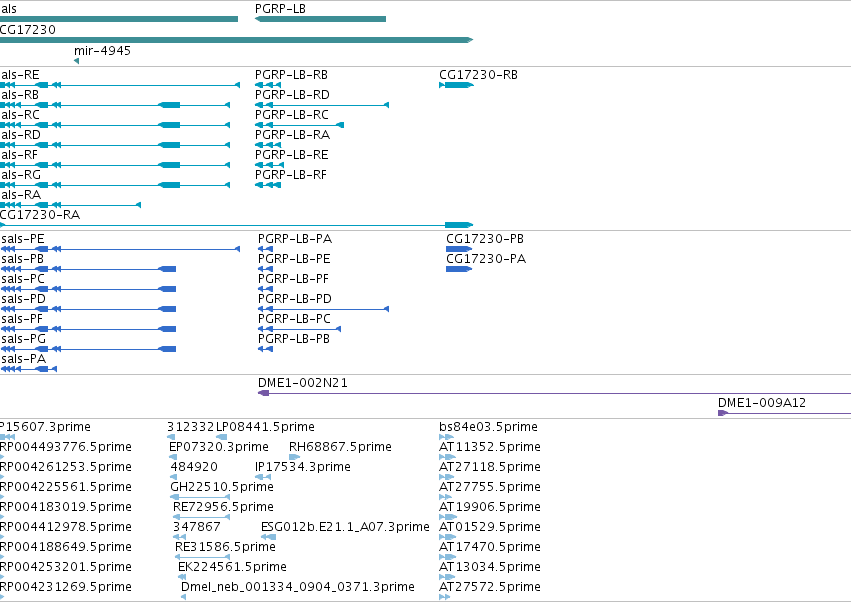Click the LP08441.5prime EST label

point(265,427)
